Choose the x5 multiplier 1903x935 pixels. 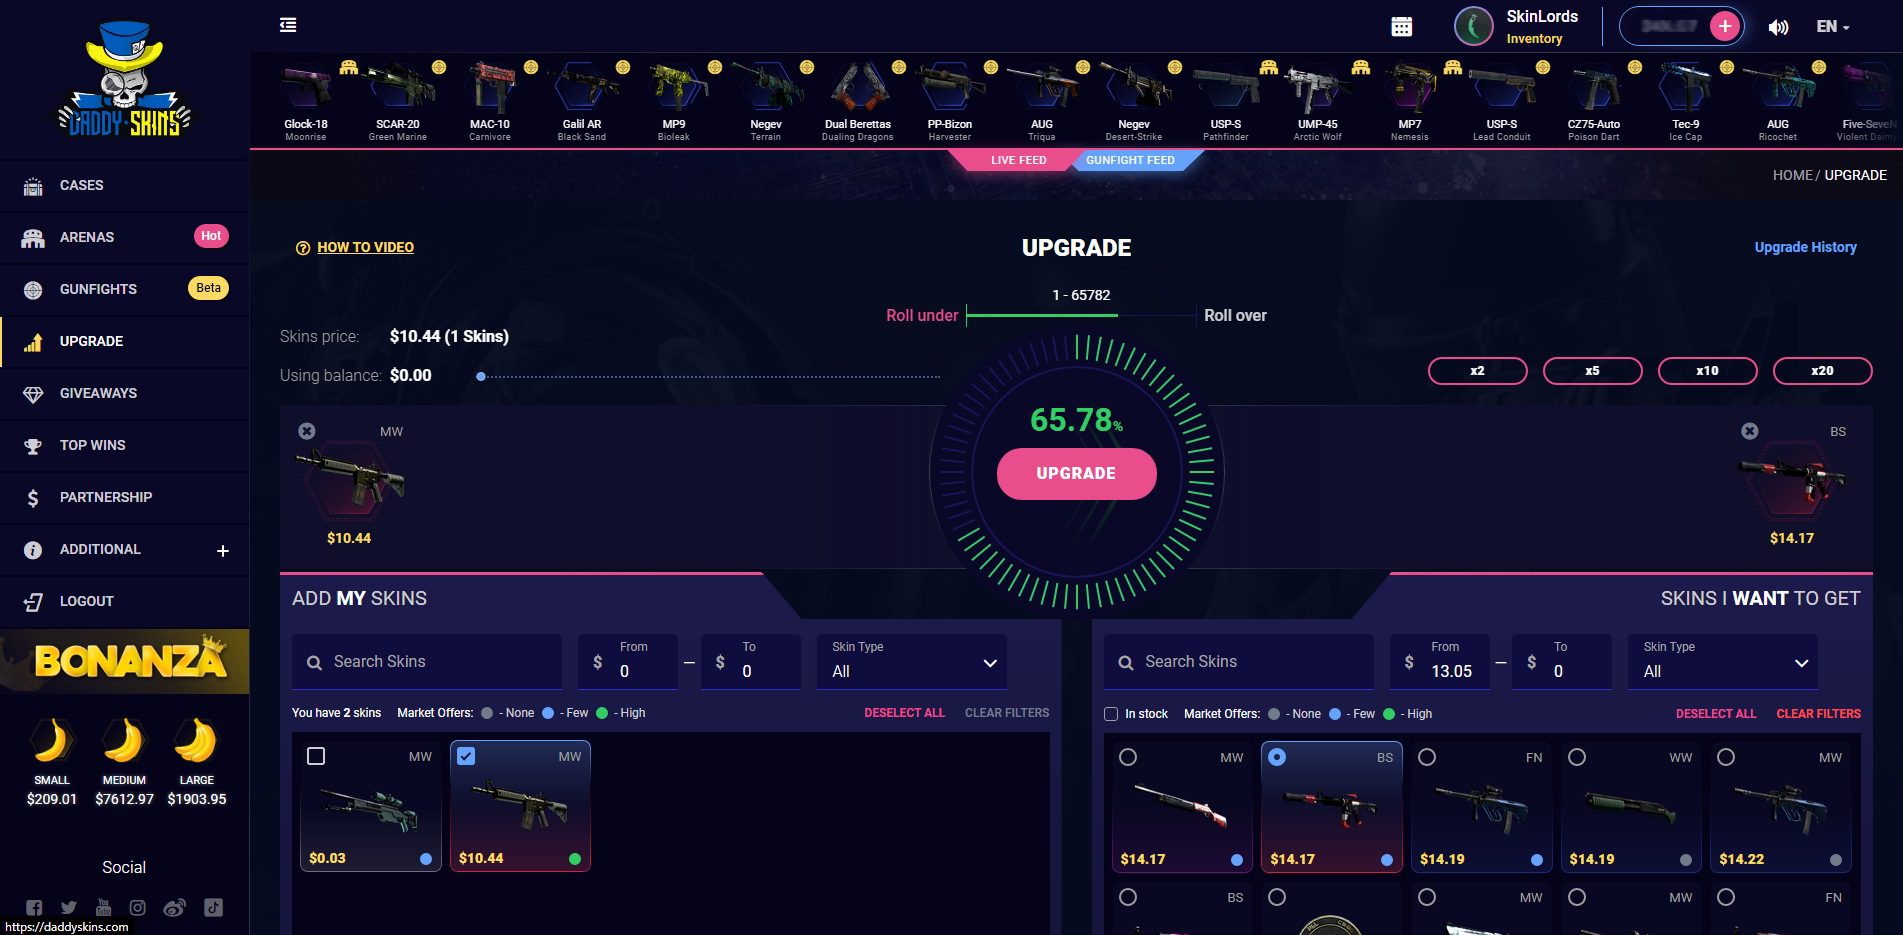pos(1592,371)
